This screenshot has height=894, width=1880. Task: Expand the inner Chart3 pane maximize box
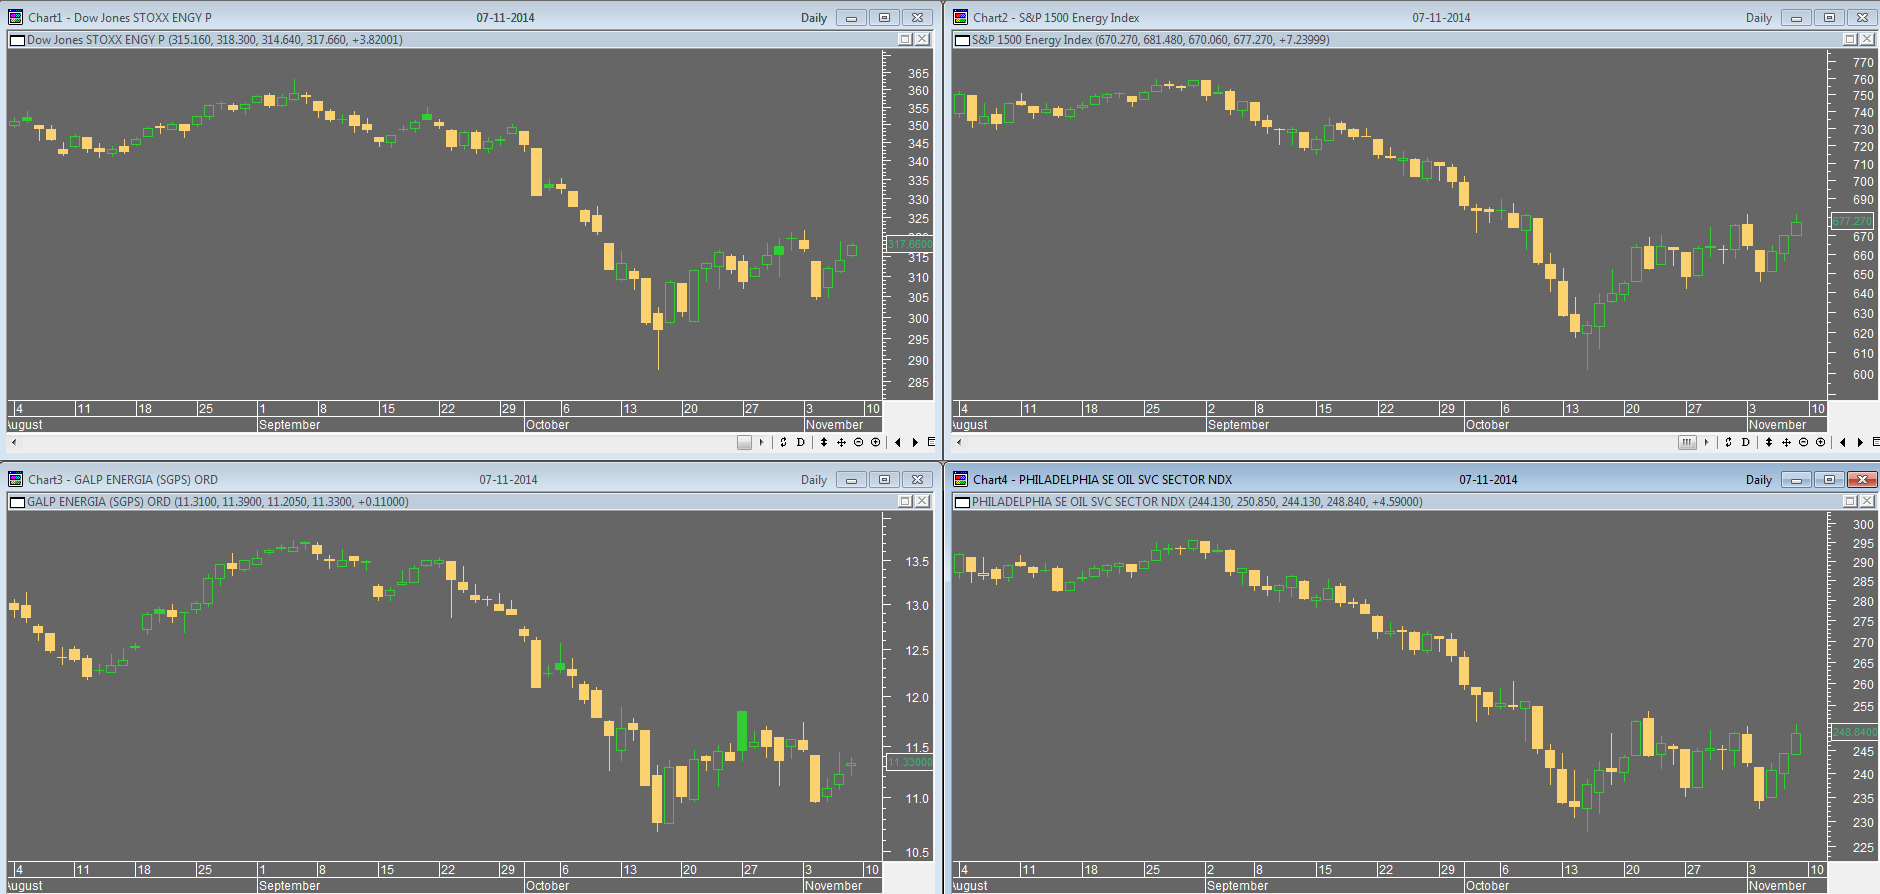905,501
